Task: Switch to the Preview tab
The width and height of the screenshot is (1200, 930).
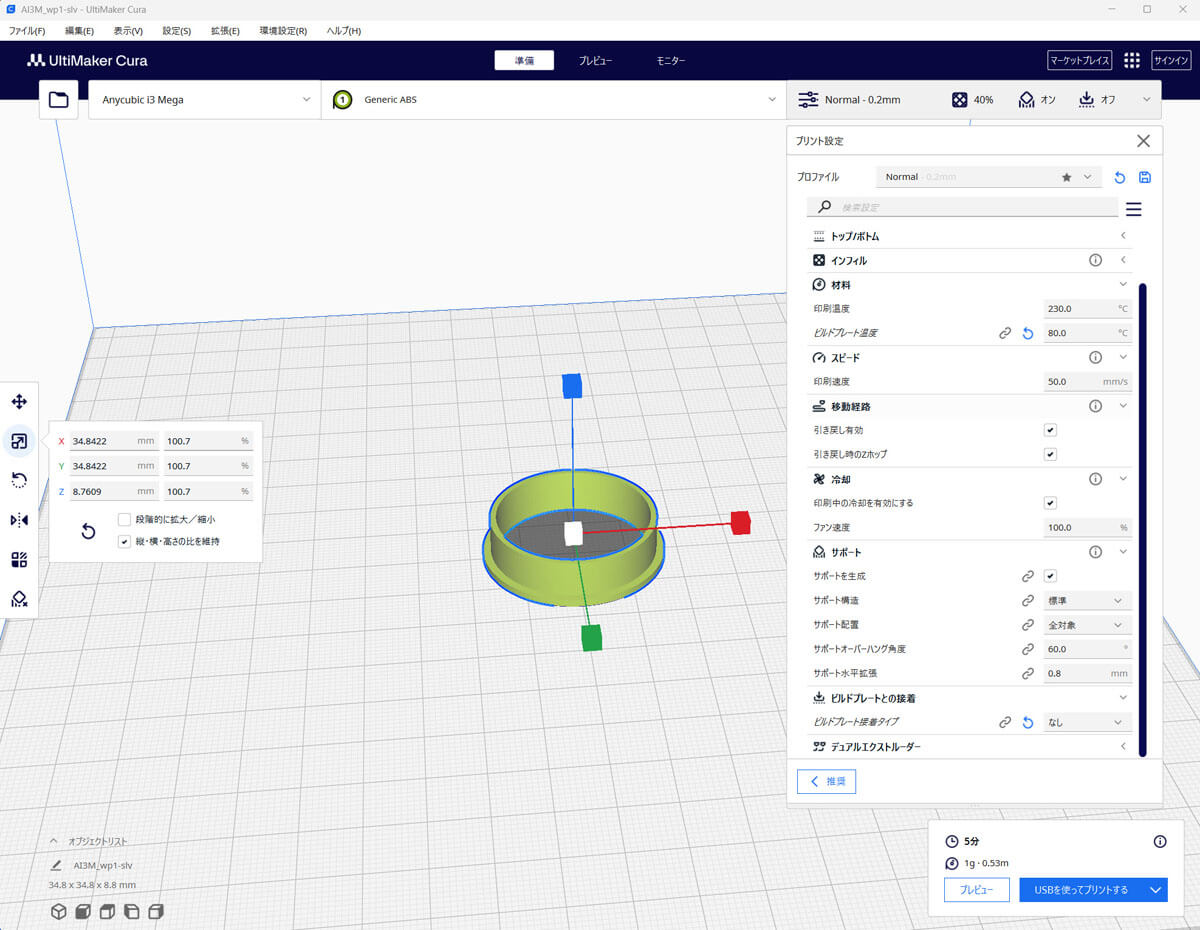Action: (595, 61)
